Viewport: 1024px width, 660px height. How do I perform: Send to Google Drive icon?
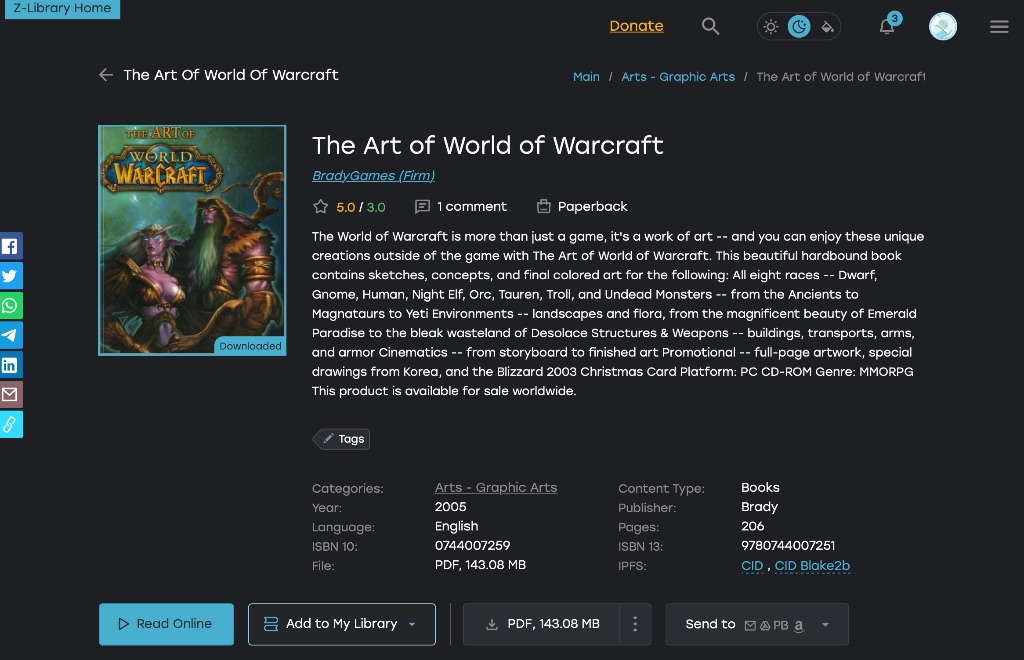[765, 625]
